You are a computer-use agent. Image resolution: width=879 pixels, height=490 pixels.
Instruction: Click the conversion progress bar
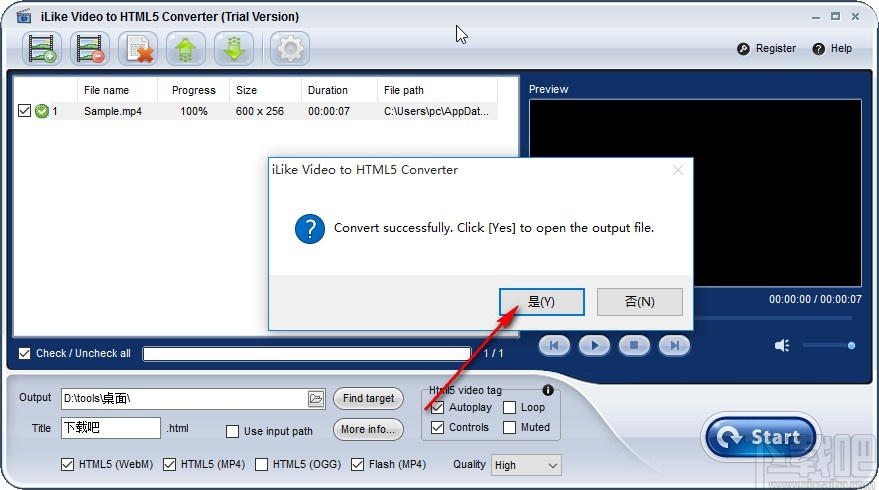307,353
